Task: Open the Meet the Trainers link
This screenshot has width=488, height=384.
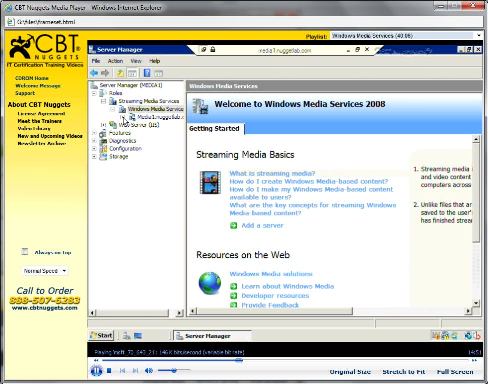Action: (x=40, y=121)
